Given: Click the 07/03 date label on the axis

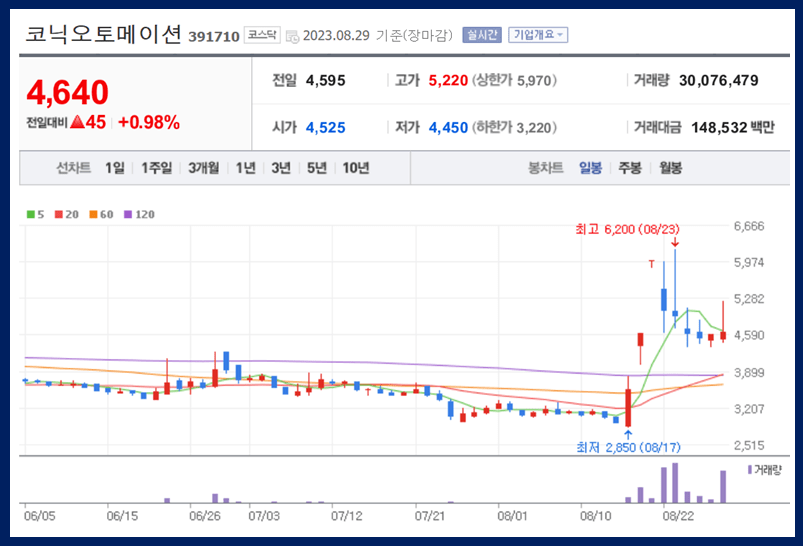Looking at the screenshot, I should (x=264, y=516).
